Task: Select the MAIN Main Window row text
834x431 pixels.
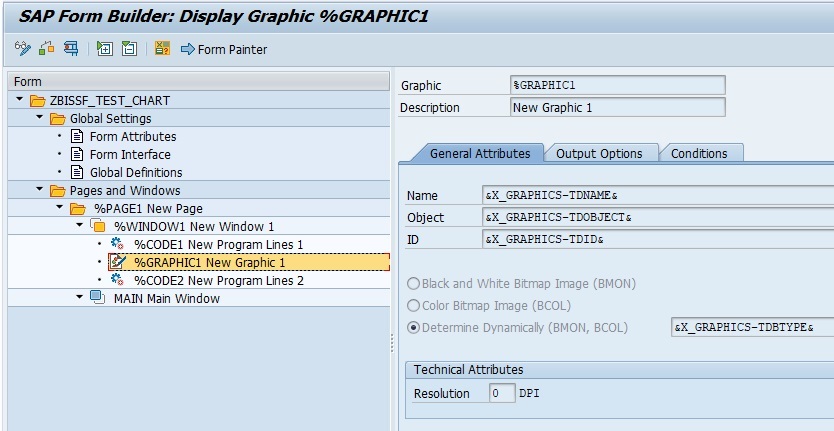Action: coord(166,299)
